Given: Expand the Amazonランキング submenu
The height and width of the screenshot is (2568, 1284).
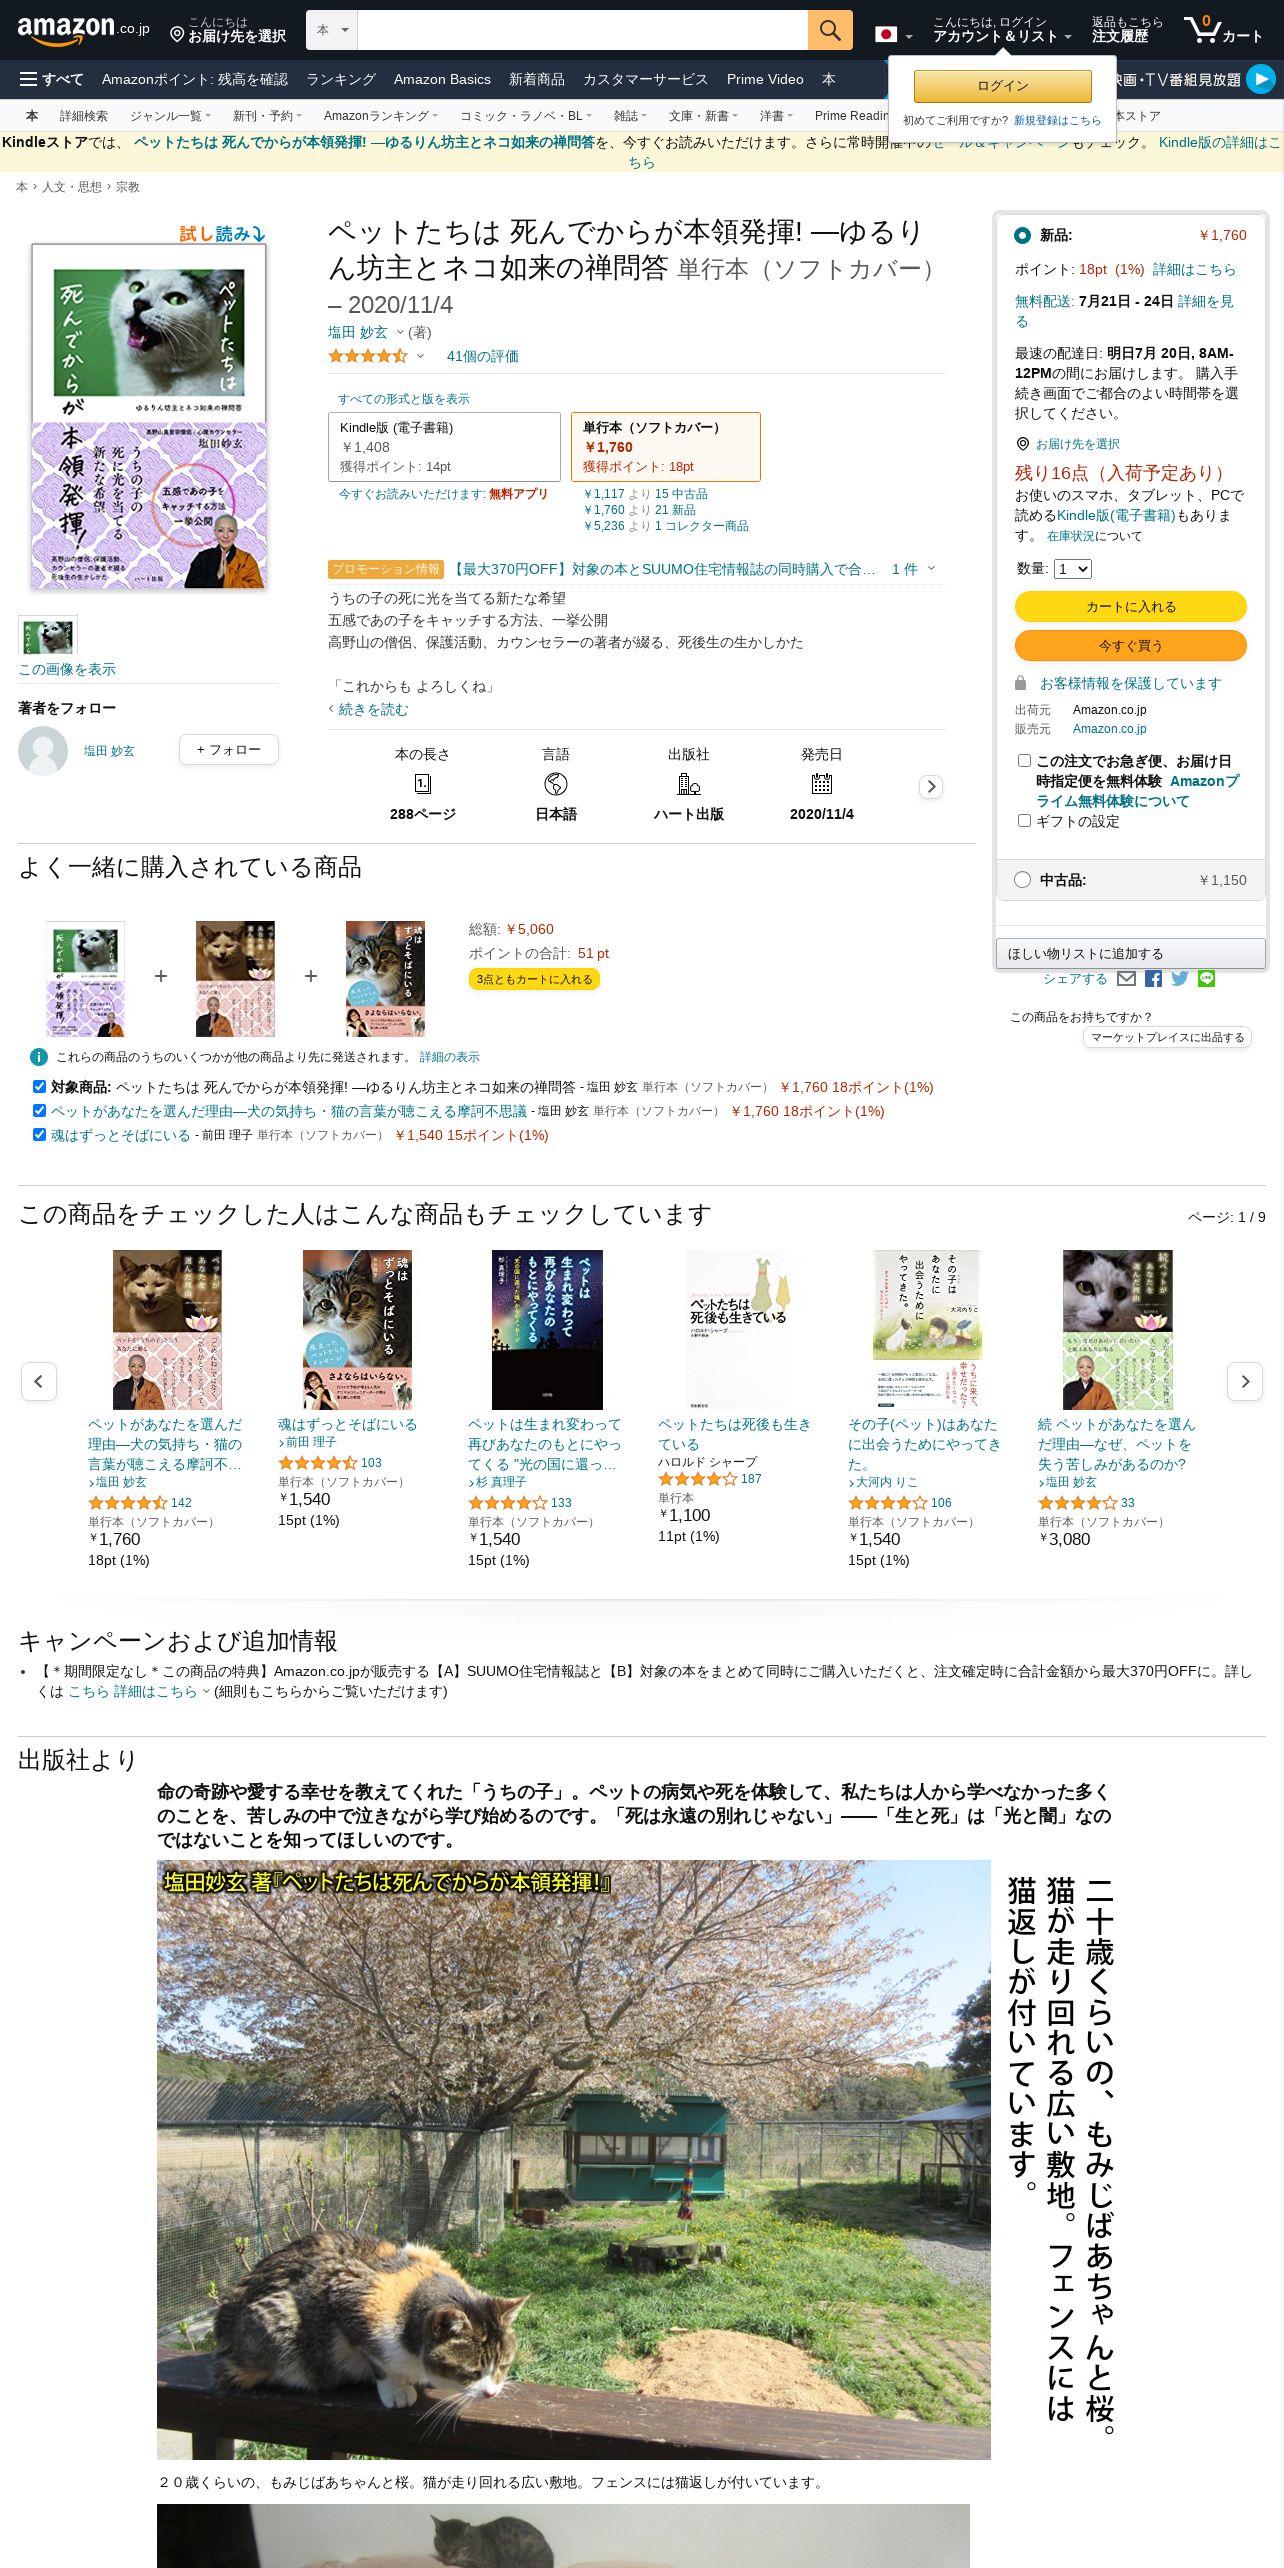Looking at the screenshot, I should pyautogui.click(x=381, y=116).
